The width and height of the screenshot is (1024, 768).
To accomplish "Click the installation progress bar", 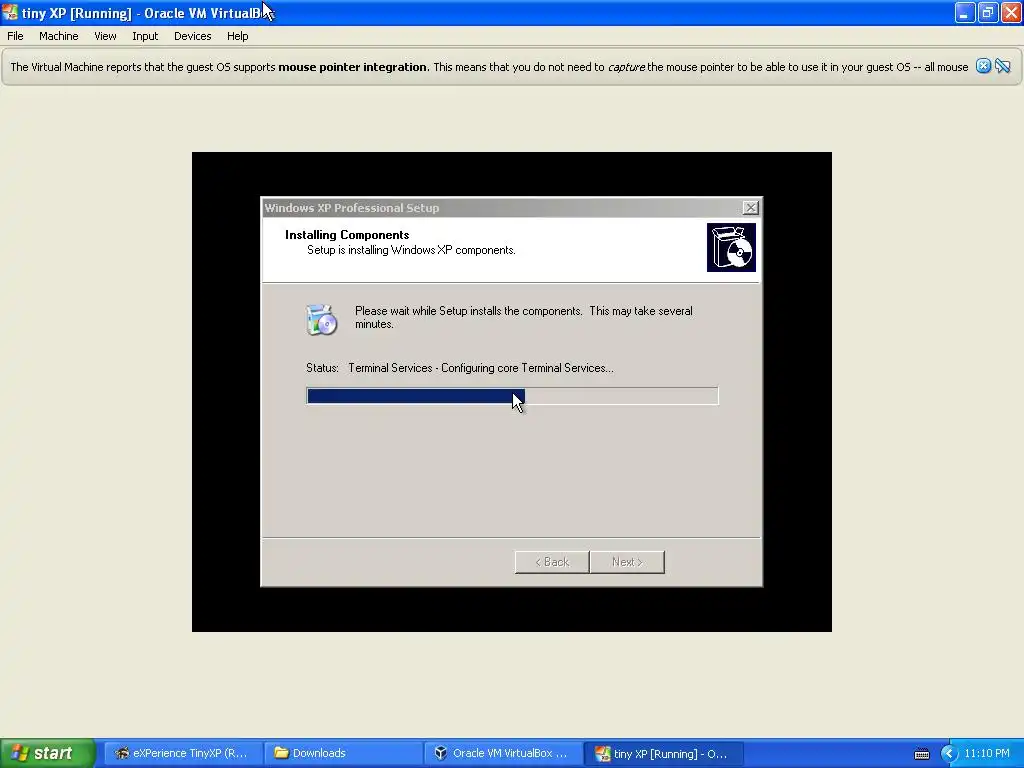I will 512,396.
